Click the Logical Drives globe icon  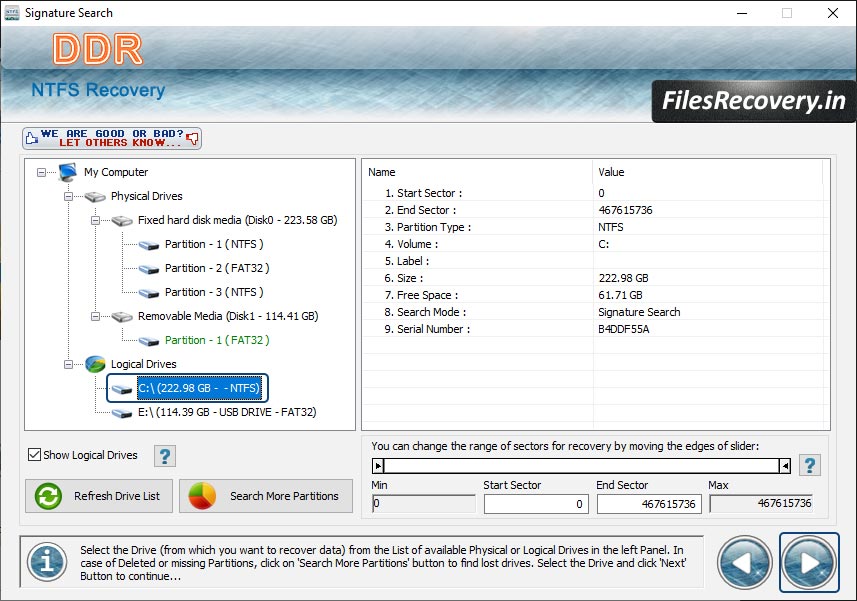coord(95,364)
